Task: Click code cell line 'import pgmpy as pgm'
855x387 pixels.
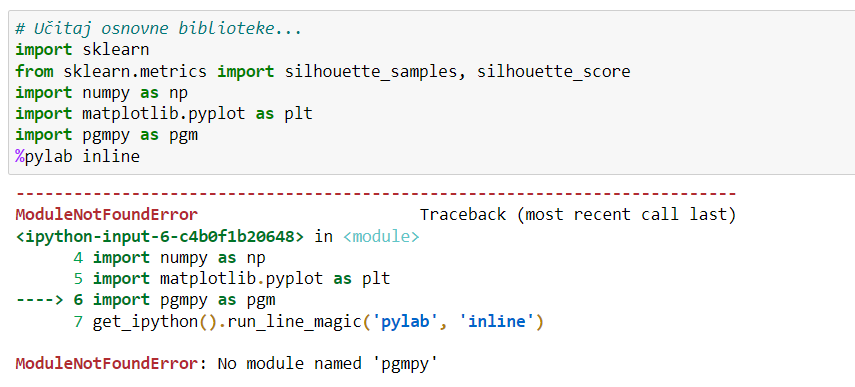Action: point(106,135)
